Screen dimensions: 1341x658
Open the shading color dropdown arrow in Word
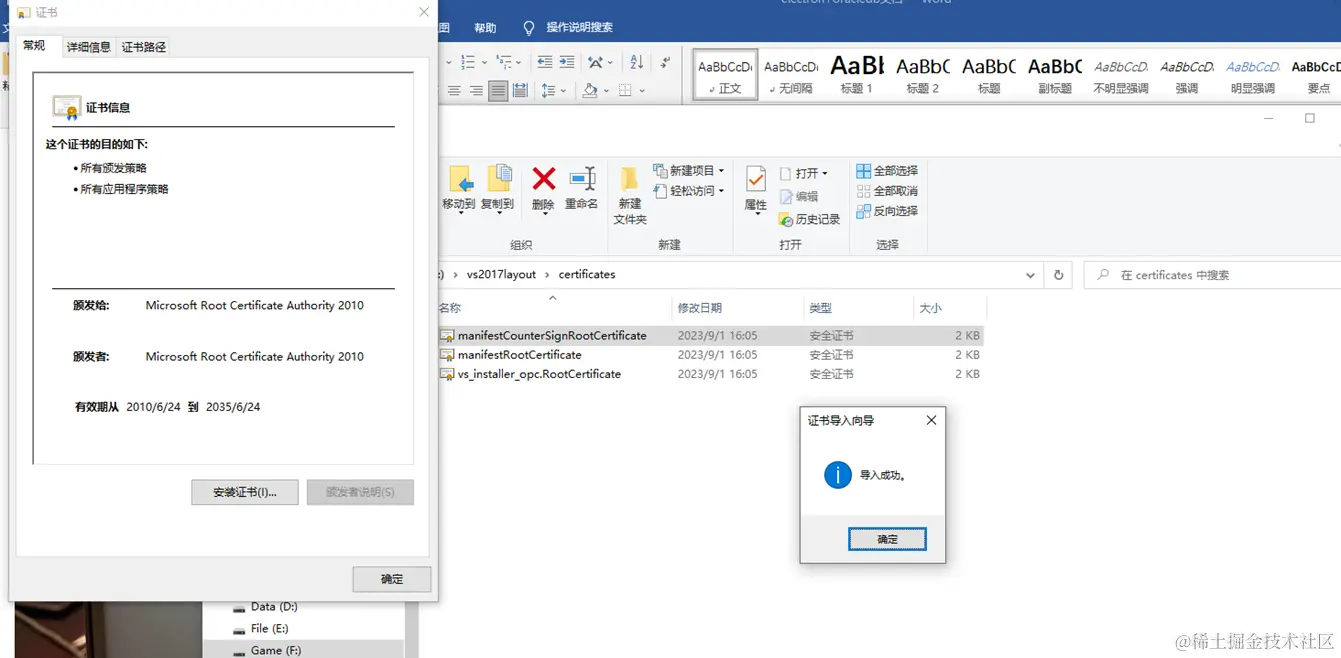tap(606, 91)
